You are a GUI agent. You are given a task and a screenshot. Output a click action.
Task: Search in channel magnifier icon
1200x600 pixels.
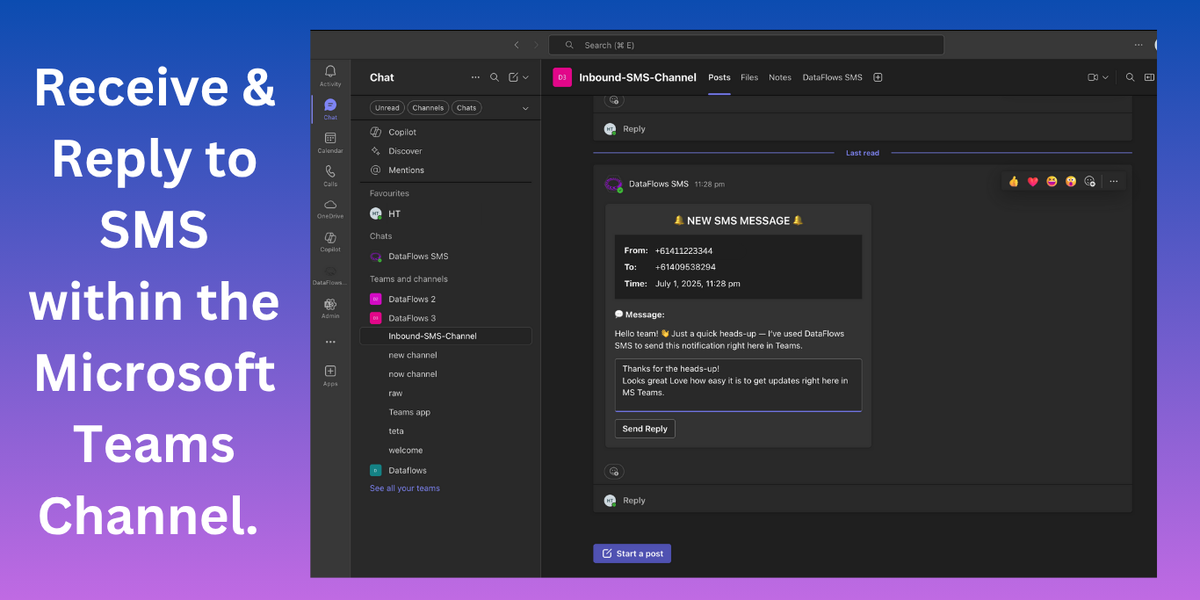pos(1130,77)
